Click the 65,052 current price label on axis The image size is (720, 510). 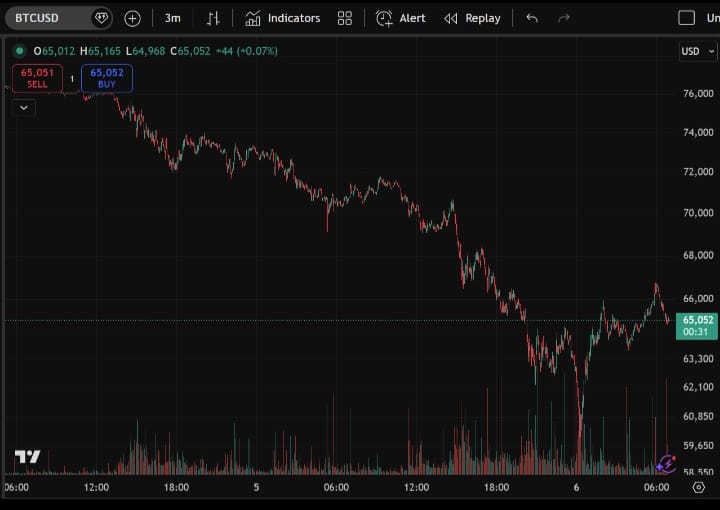[x=696, y=320]
